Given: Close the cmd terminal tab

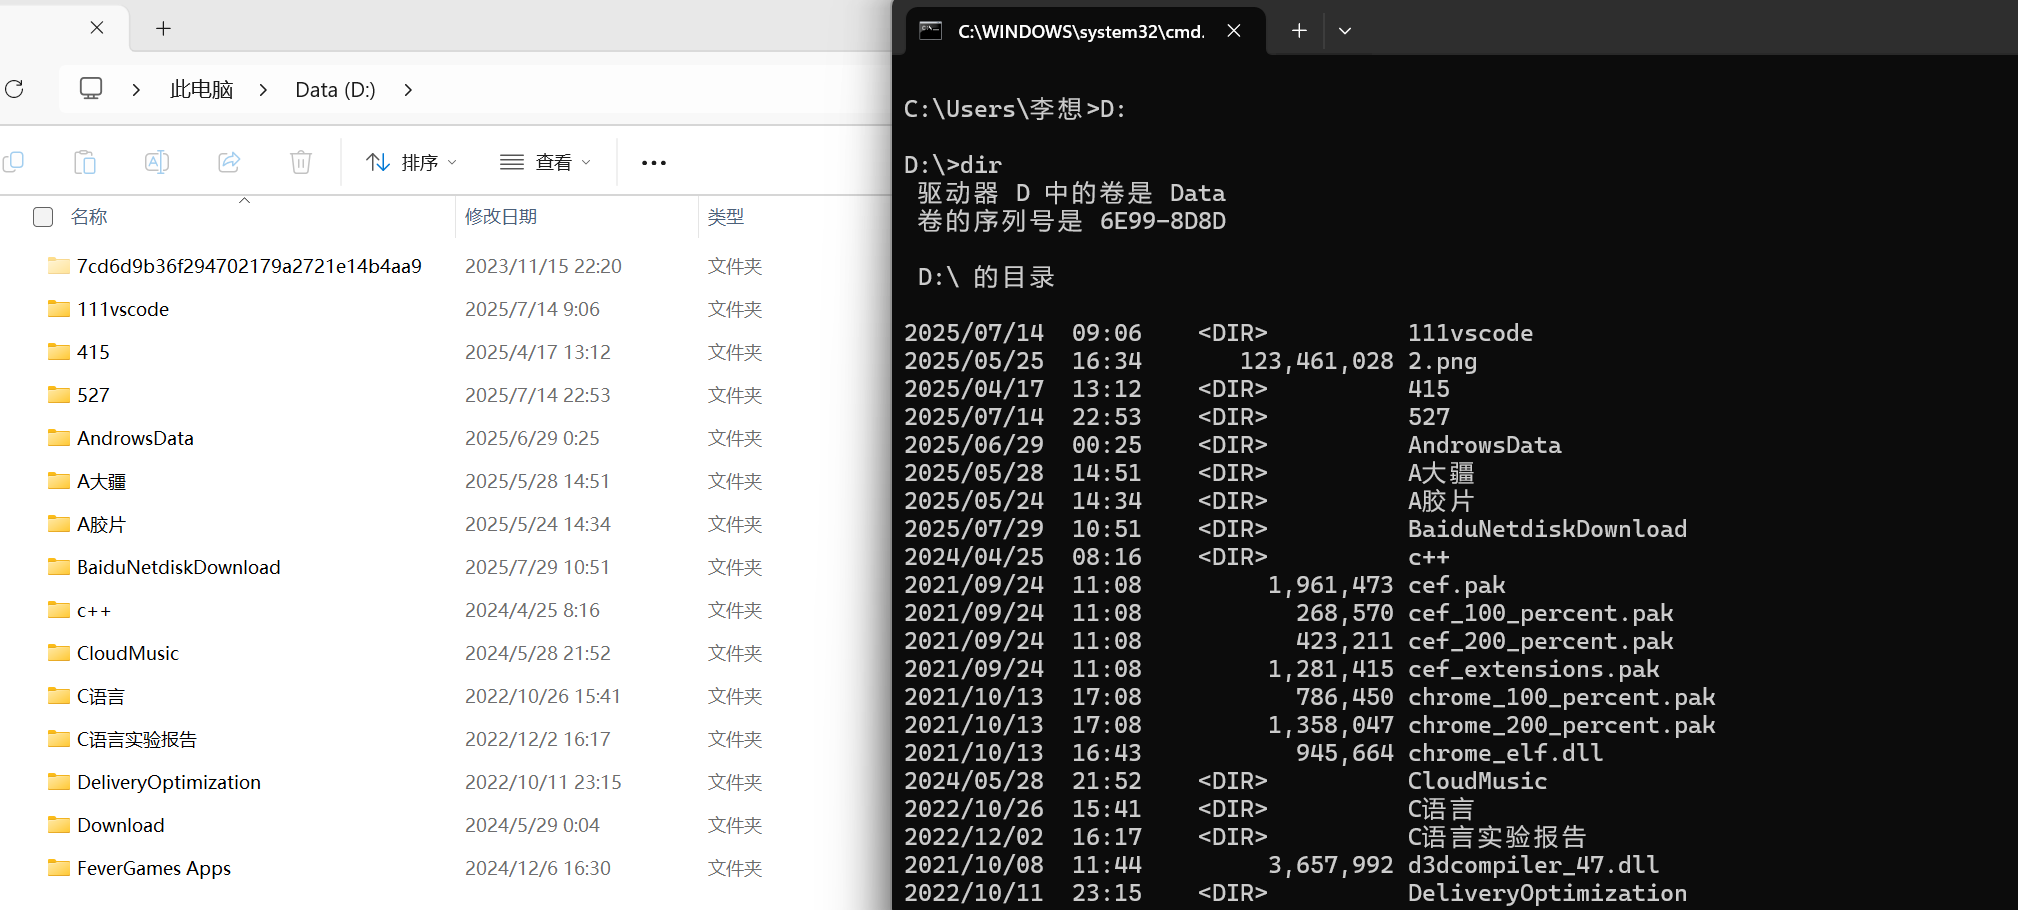Looking at the screenshot, I should (1234, 31).
